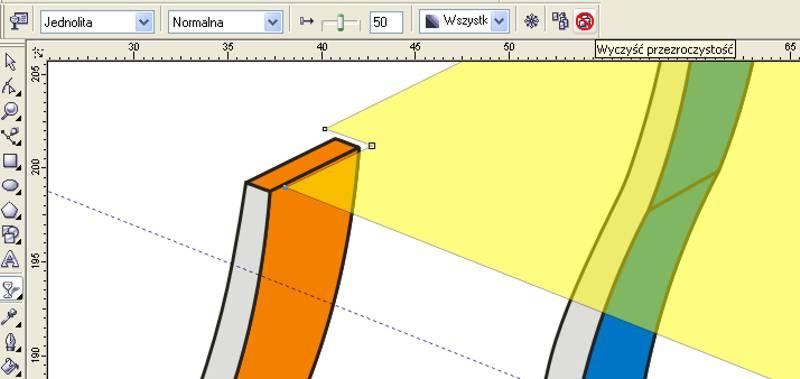Click the Clear transparency red icon
This screenshot has height=379, width=800.
584,21
